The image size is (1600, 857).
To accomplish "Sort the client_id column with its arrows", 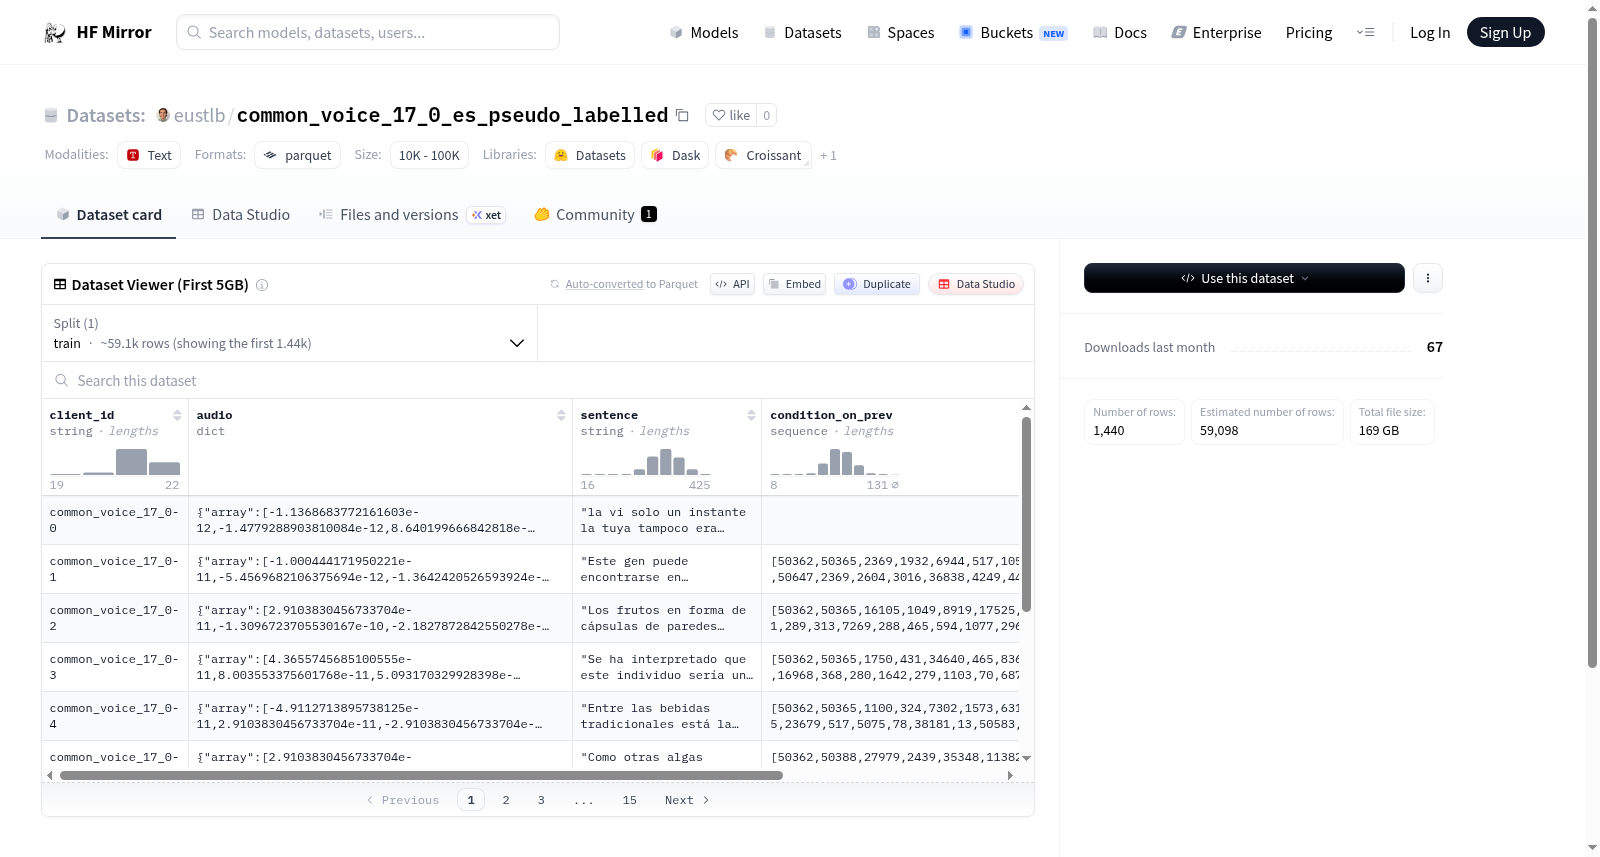I will pyautogui.click(x=177, y=415).
